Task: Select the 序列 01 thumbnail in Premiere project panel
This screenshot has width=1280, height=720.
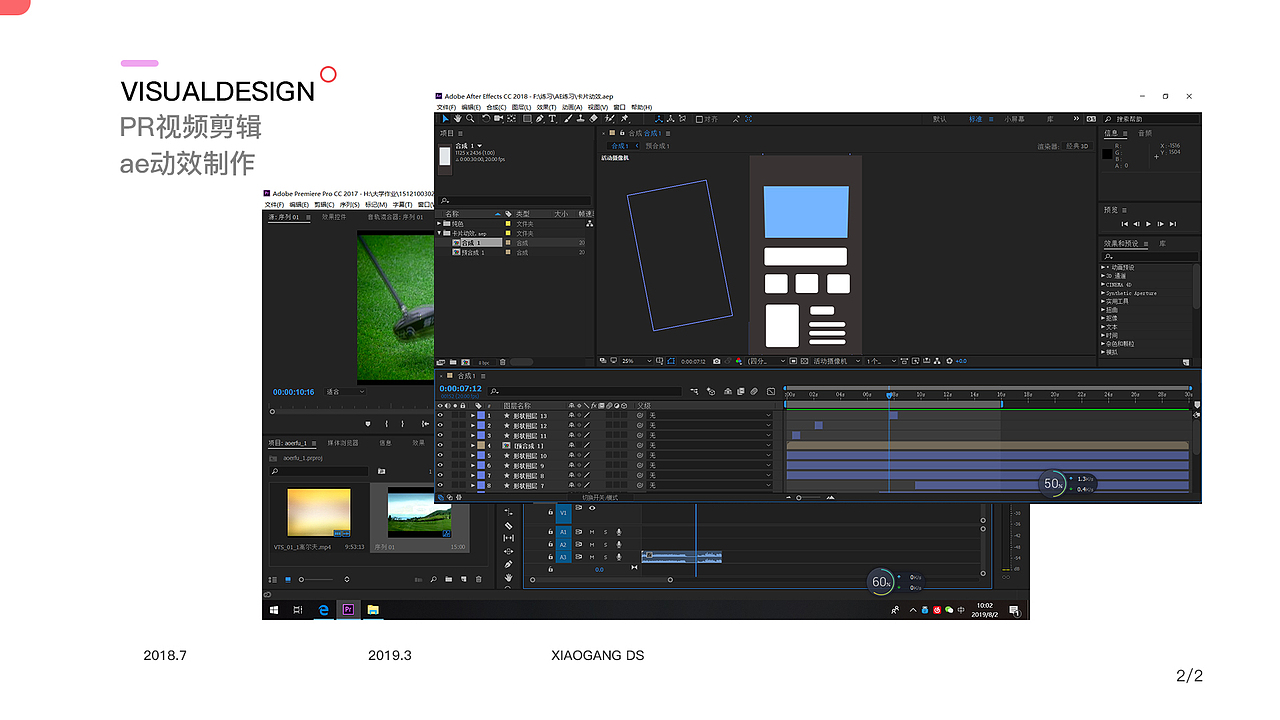Action: click(x=419, y=512)
